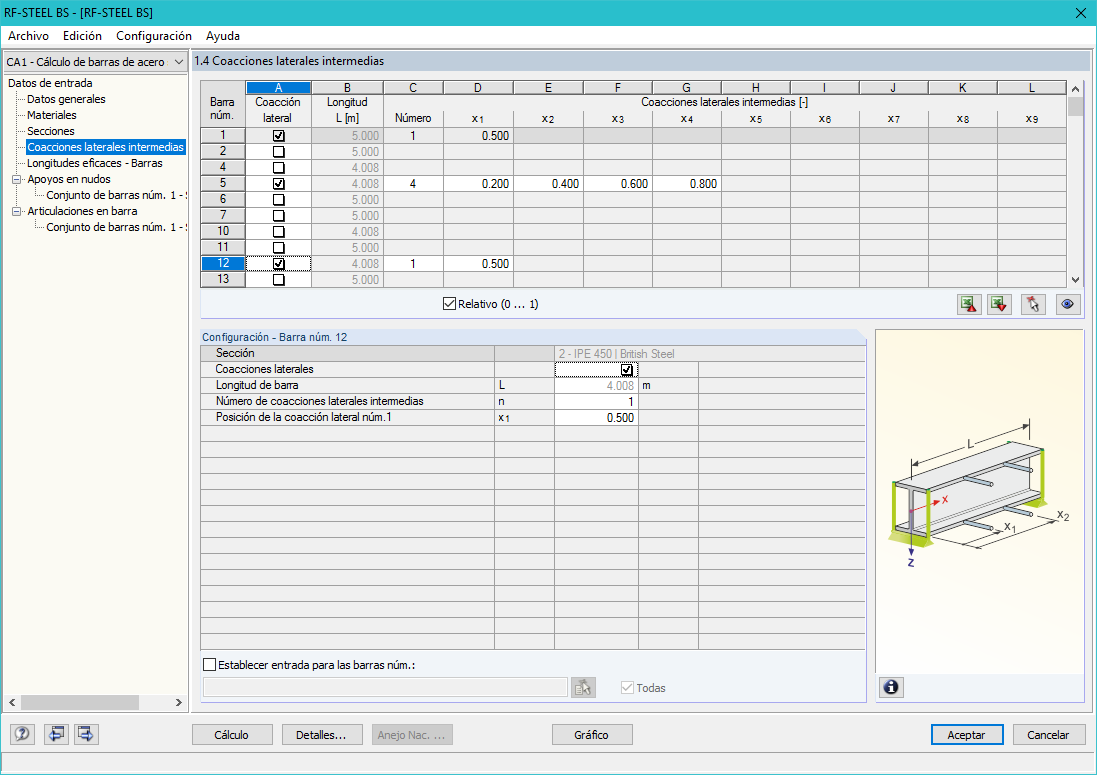Enable lateral restraint for member 7
The height and width of the screenshot is (775, 1097).
click(x=278, y=215)
